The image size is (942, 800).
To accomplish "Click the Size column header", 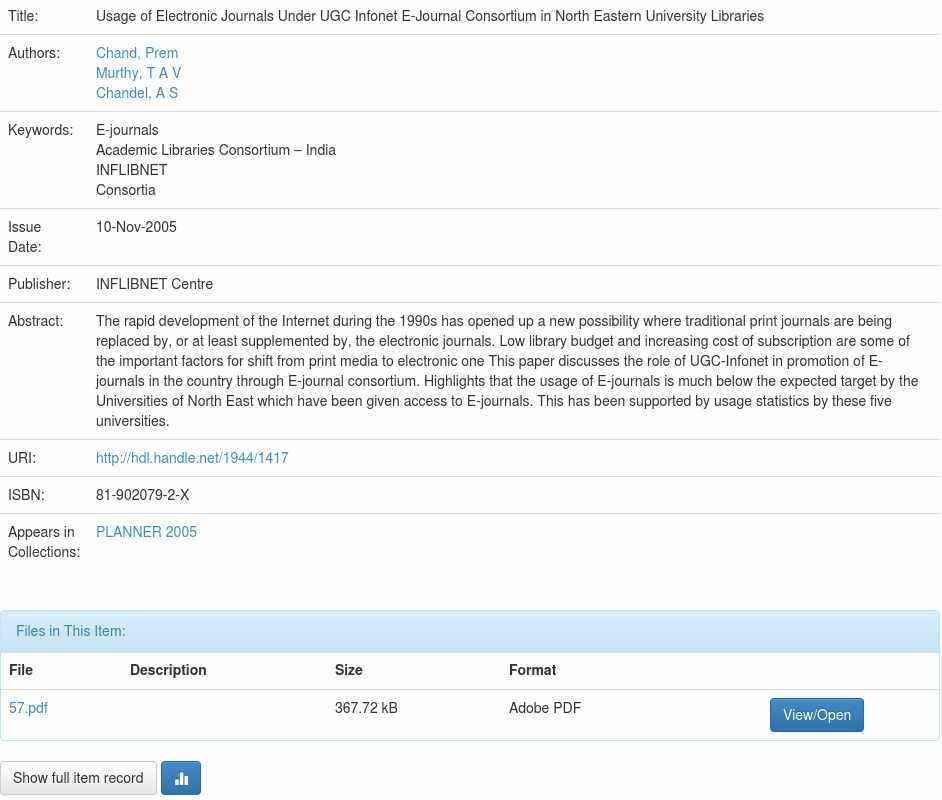I will (348, 670).
